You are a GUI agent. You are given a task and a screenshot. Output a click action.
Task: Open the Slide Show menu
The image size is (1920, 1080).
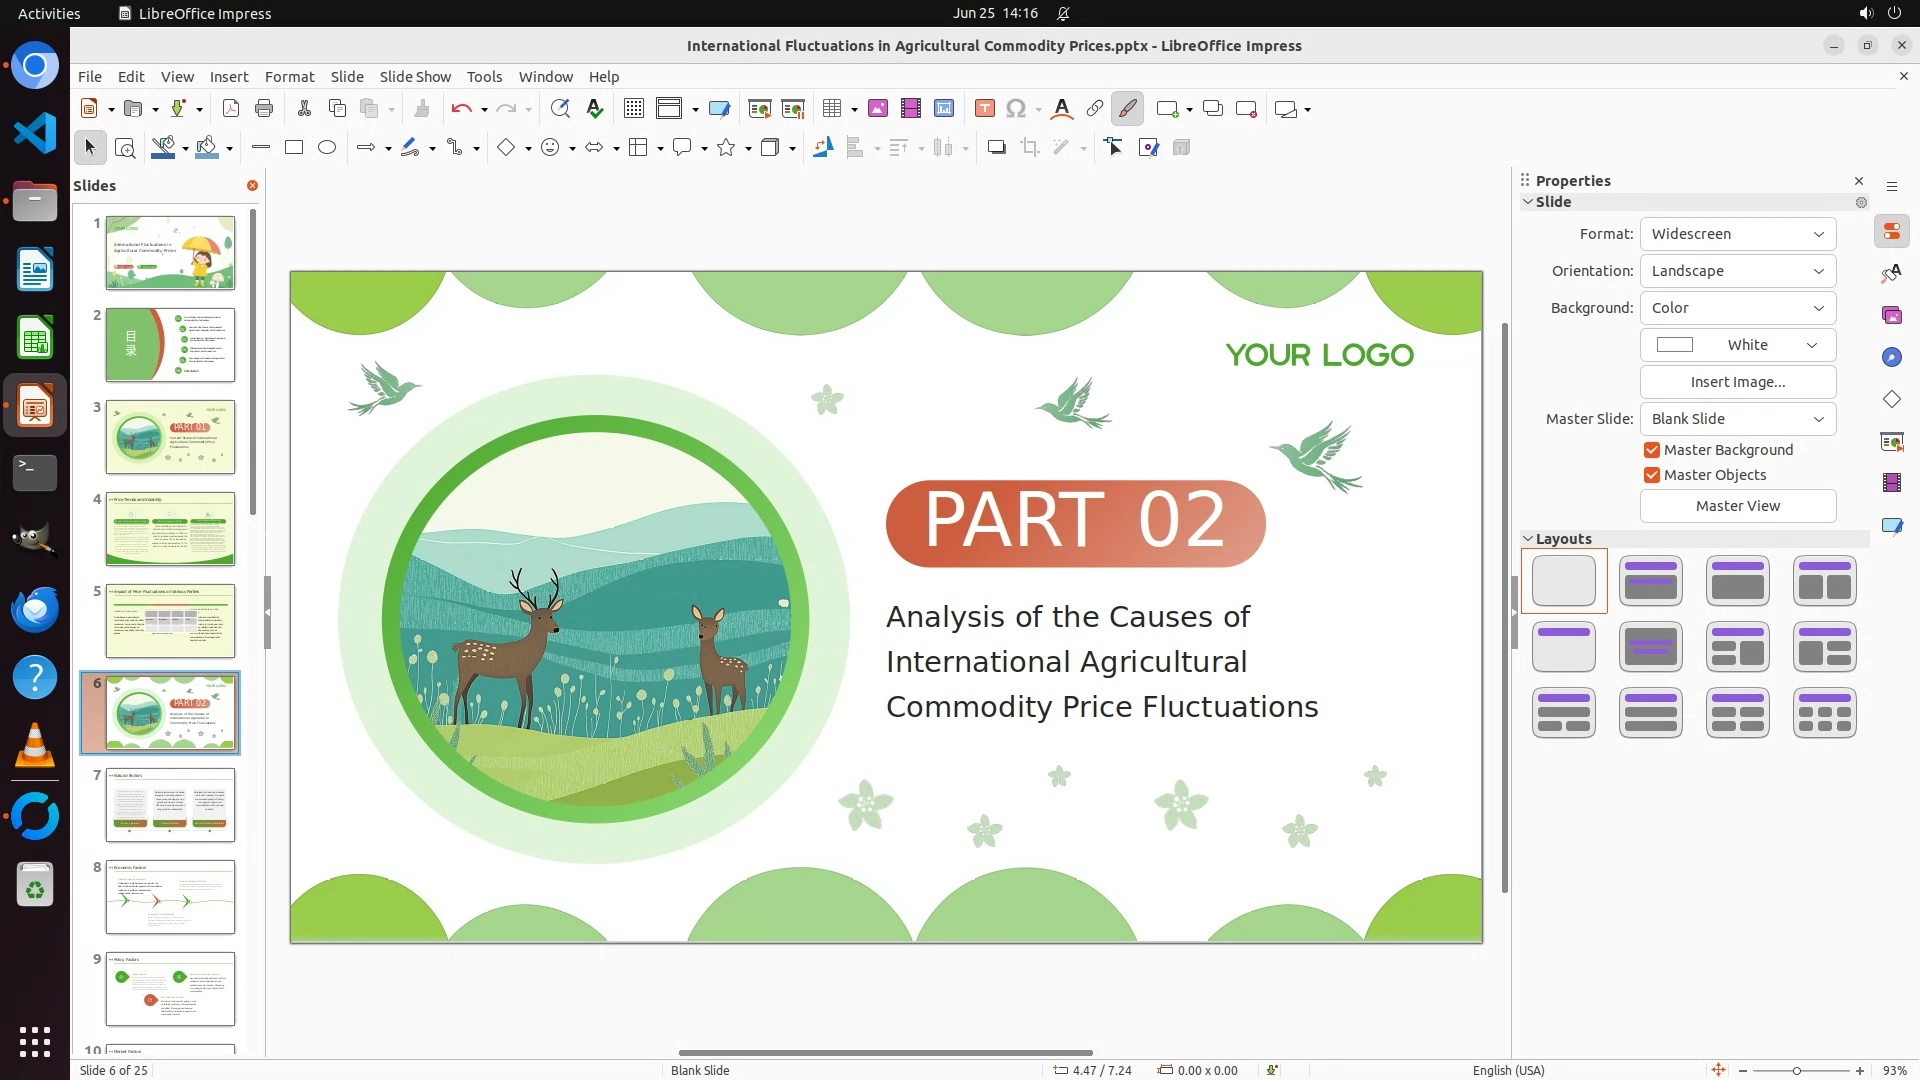[x=415, y=77]
